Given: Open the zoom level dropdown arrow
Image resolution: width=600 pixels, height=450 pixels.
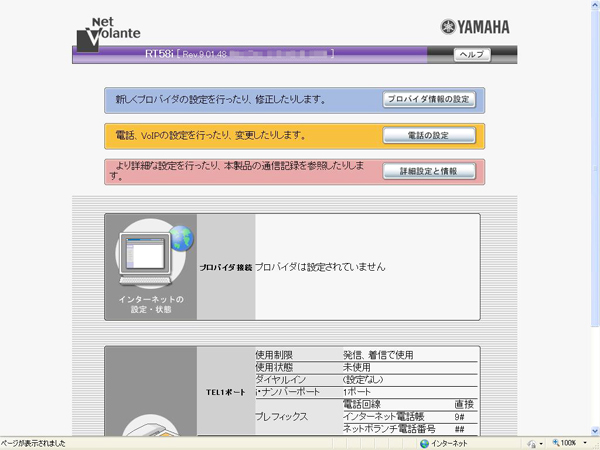Looking at the screenshot, I should (585, 443).
